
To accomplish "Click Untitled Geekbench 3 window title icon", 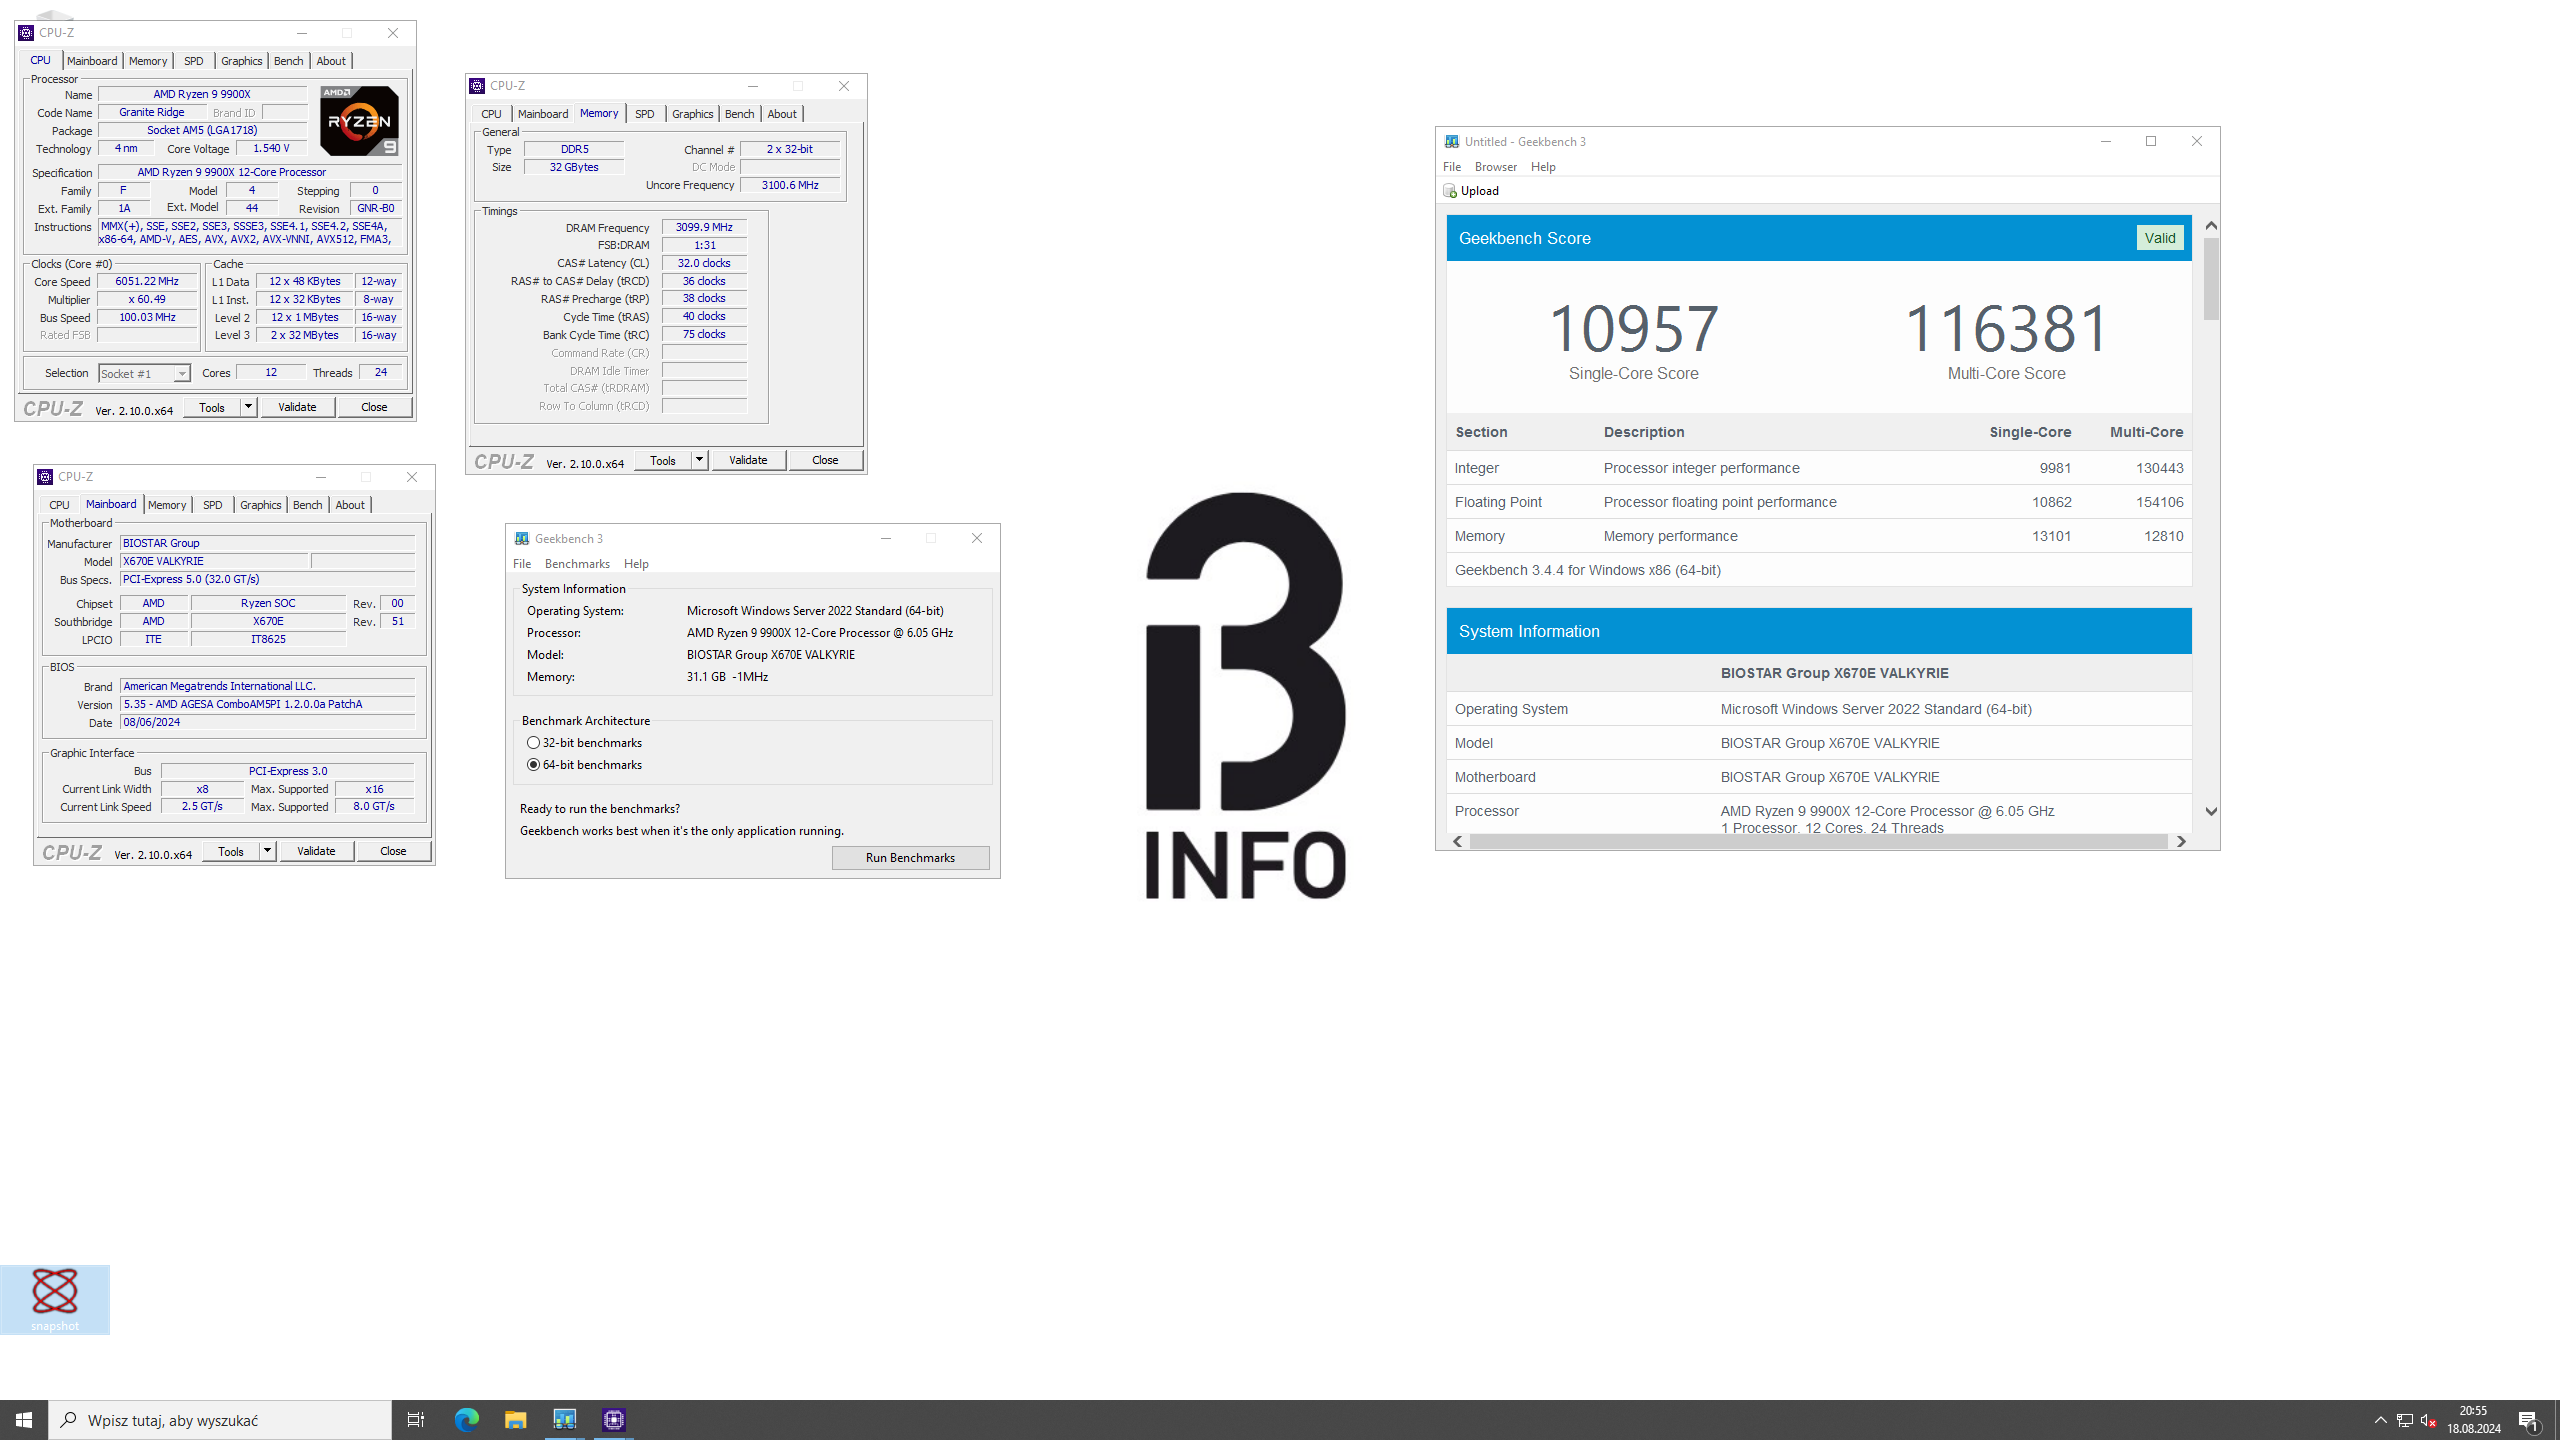I will [x=1452, y=141].
